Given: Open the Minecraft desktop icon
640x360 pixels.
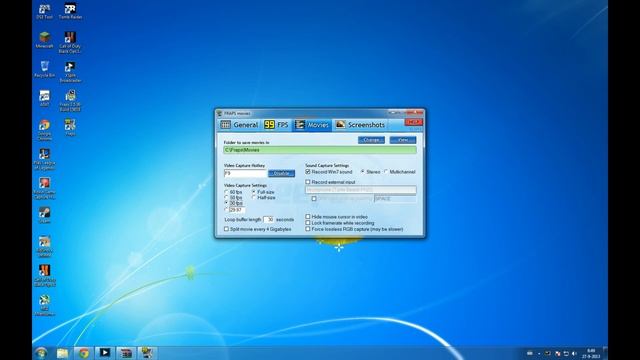Looking at the screenshot, I should point(44,40).
